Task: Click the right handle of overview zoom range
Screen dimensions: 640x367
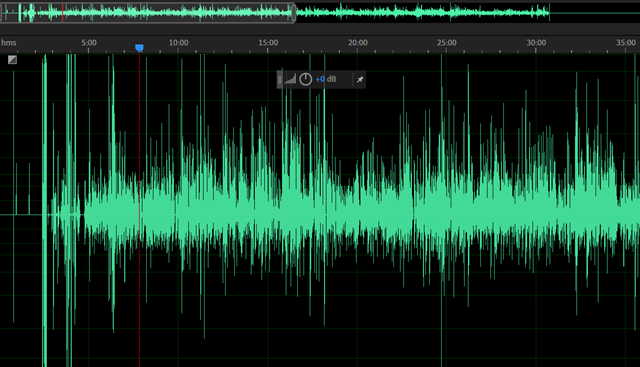Action: pos(293,13)
